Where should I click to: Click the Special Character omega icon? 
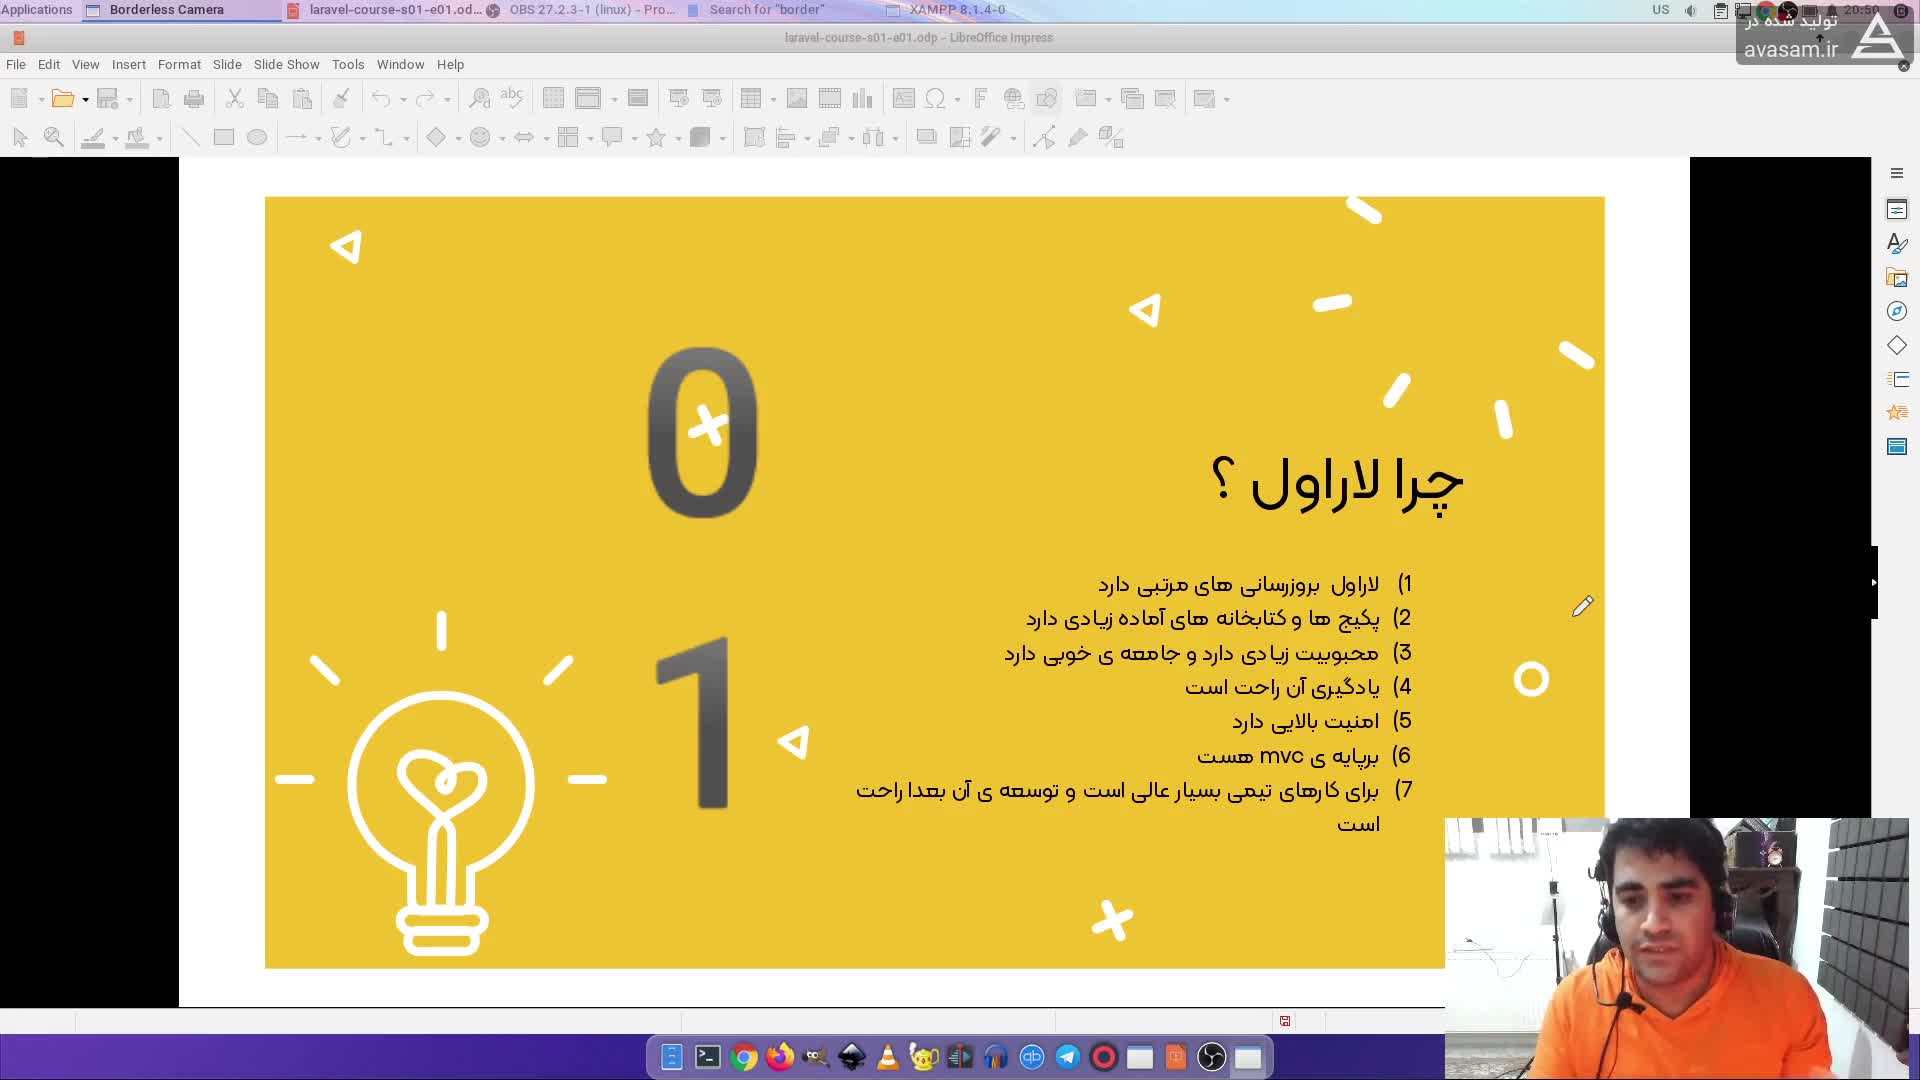pyautogui.click(x=935, y=98)
